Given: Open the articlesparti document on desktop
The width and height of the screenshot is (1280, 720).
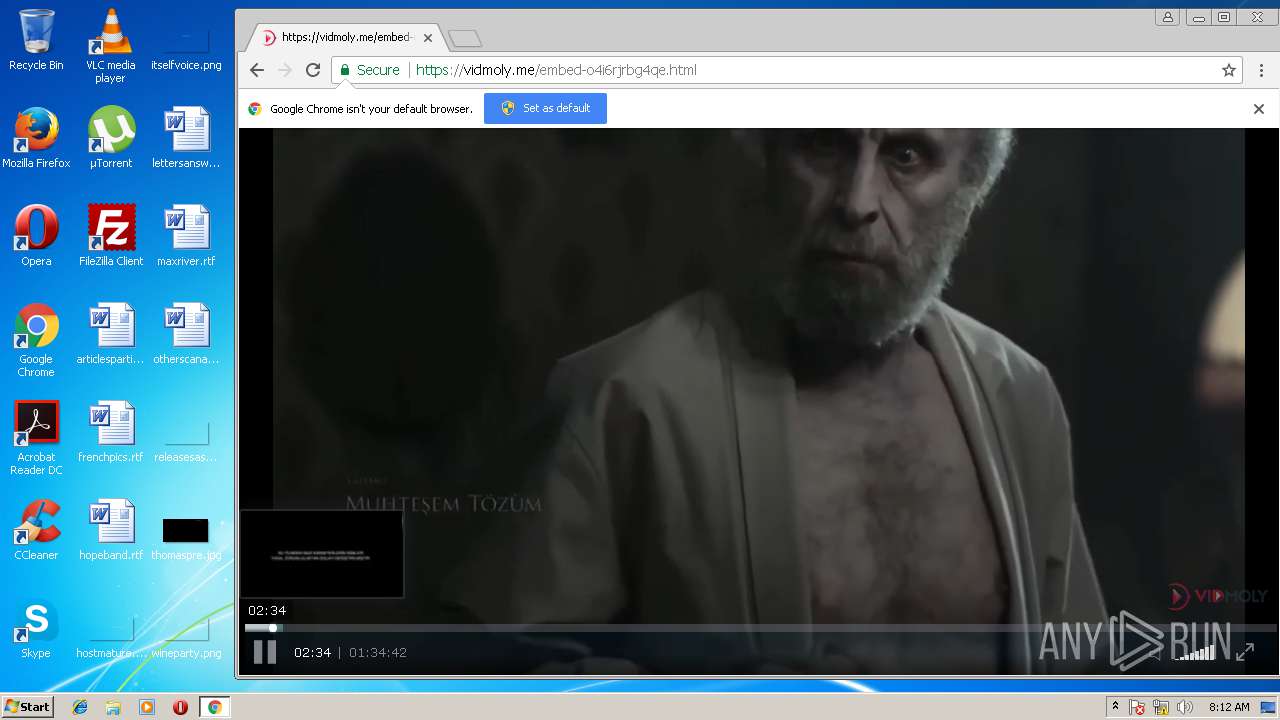Looking at the screenshot, I should (x=111, y=334).
